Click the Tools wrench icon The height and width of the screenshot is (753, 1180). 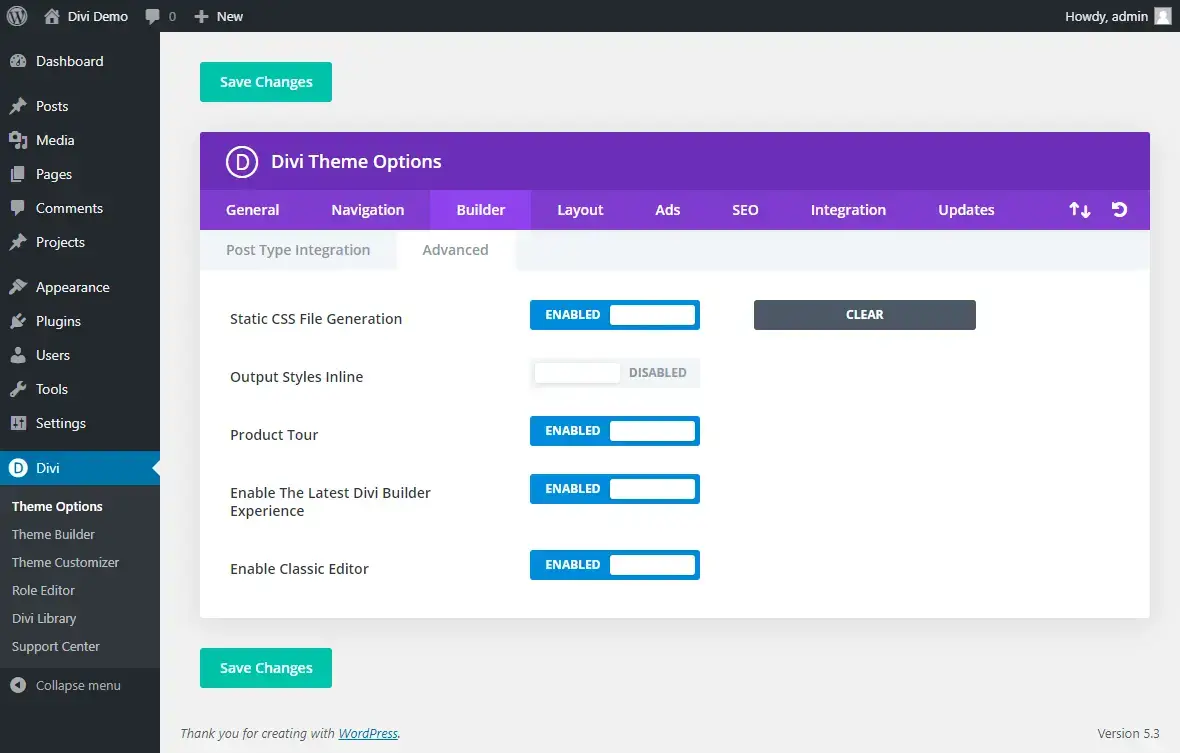18,389
